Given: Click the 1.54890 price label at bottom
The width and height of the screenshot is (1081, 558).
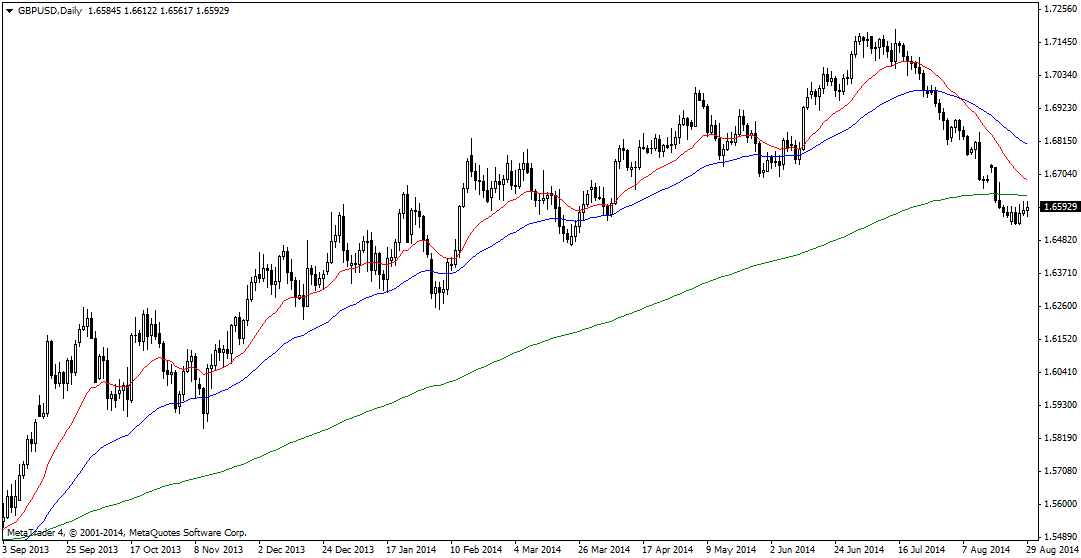Looking at the screenshot, I should click(1059, 537).
